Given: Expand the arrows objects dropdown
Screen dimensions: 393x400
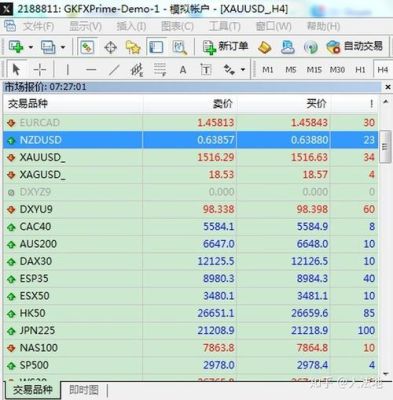Looking at the screenshot, I should coord(243,70).
